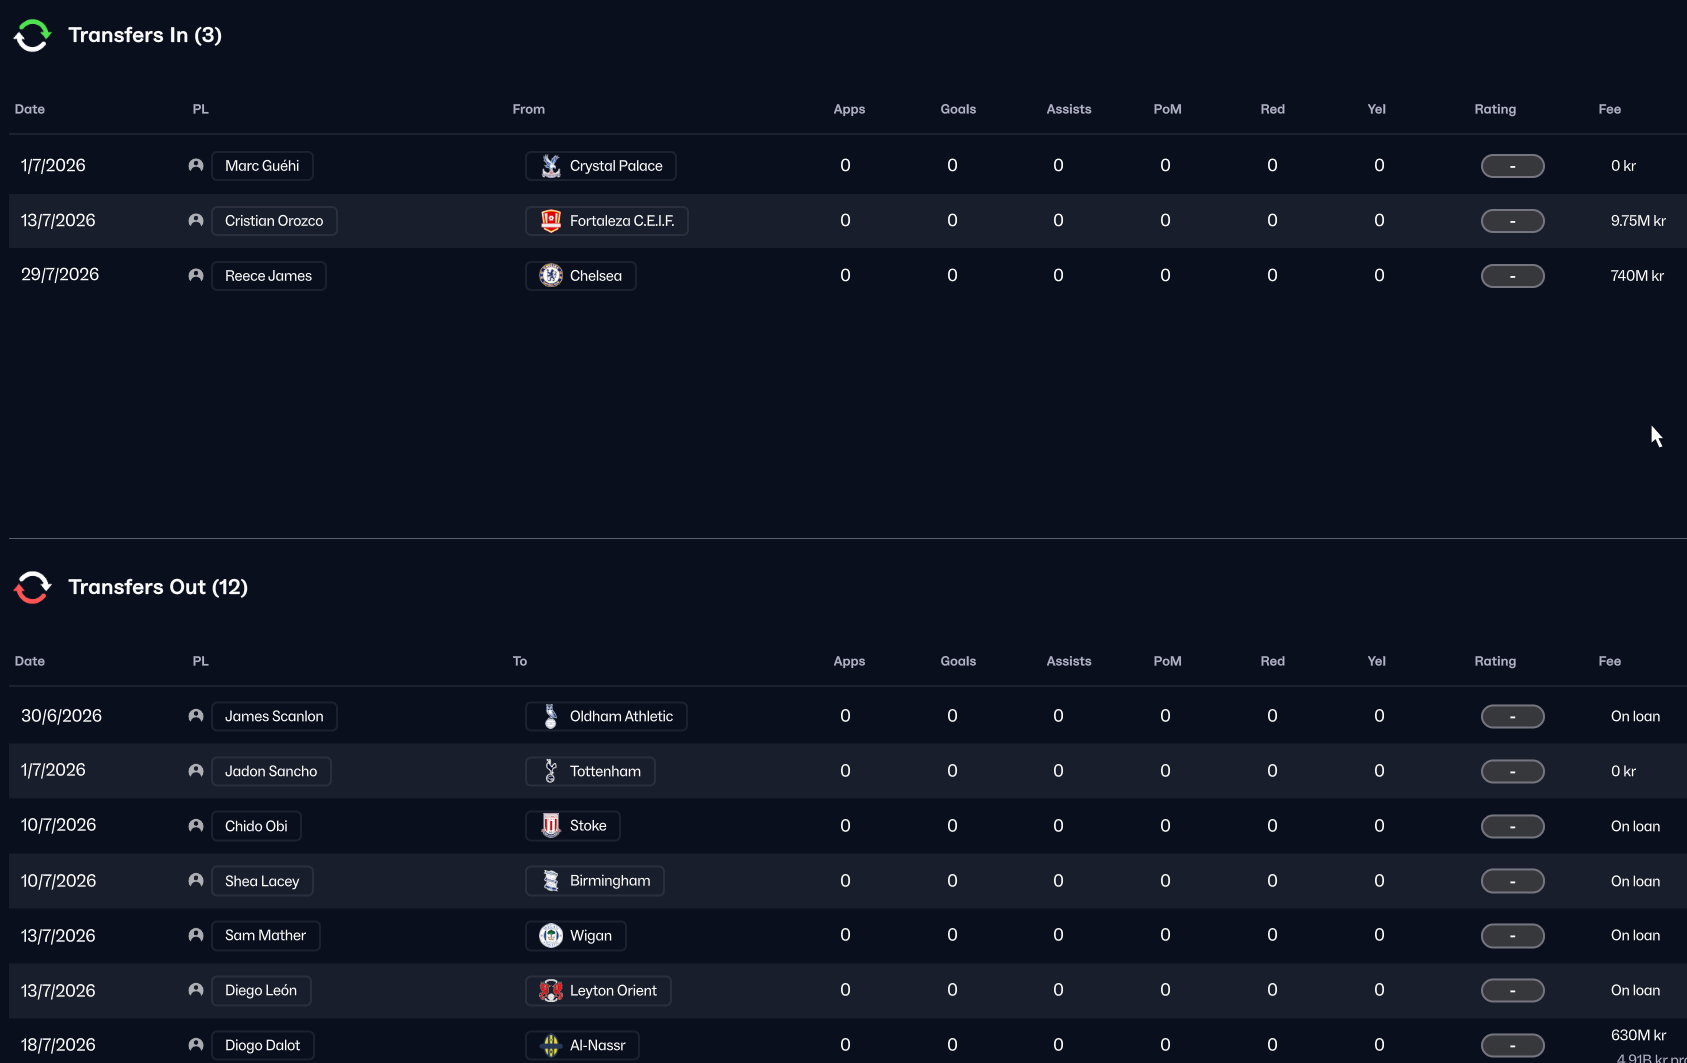The height and width of the screenshot is (1063, 1687).
Task: Open the Al-Nassr club link
Action: click(596, 1045)
